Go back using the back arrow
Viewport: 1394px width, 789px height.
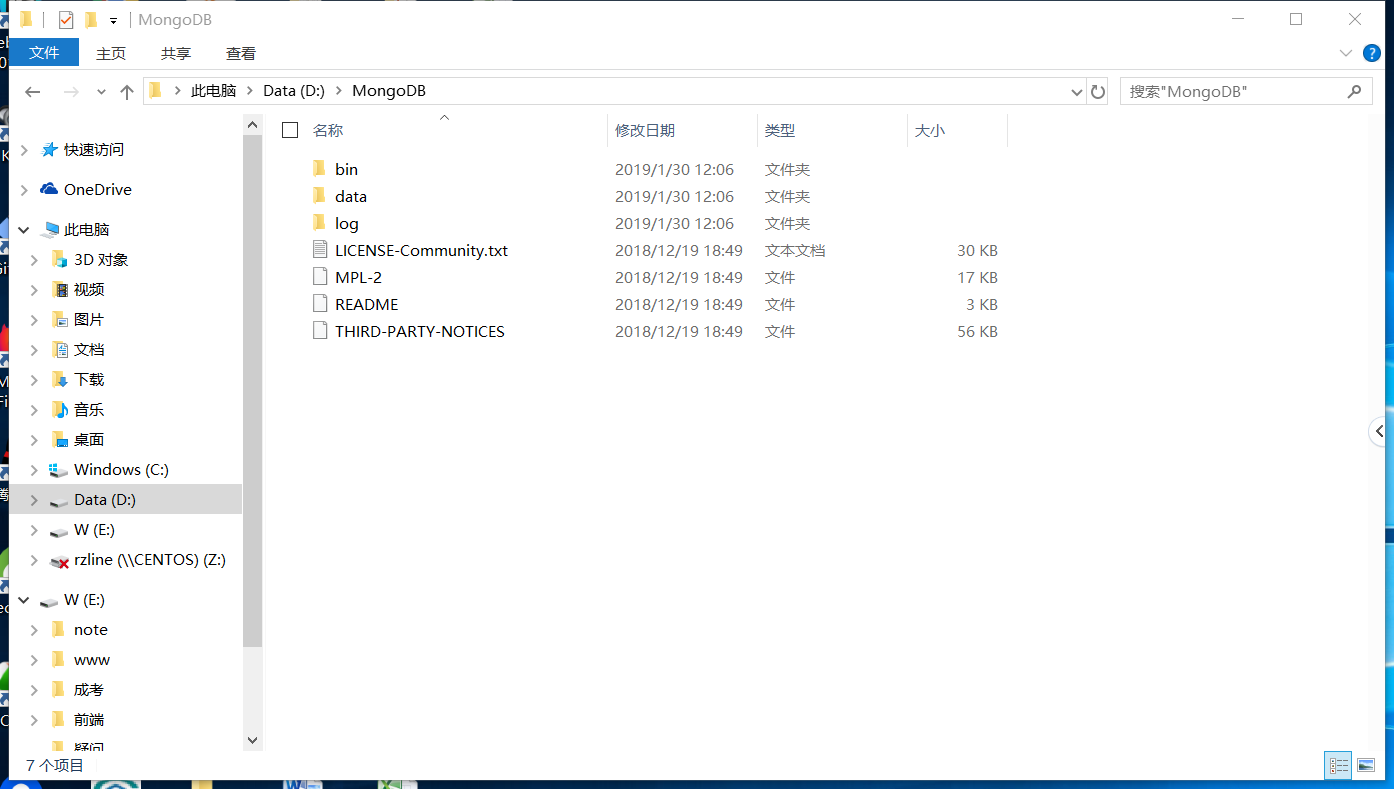click(x=33, y=92)
